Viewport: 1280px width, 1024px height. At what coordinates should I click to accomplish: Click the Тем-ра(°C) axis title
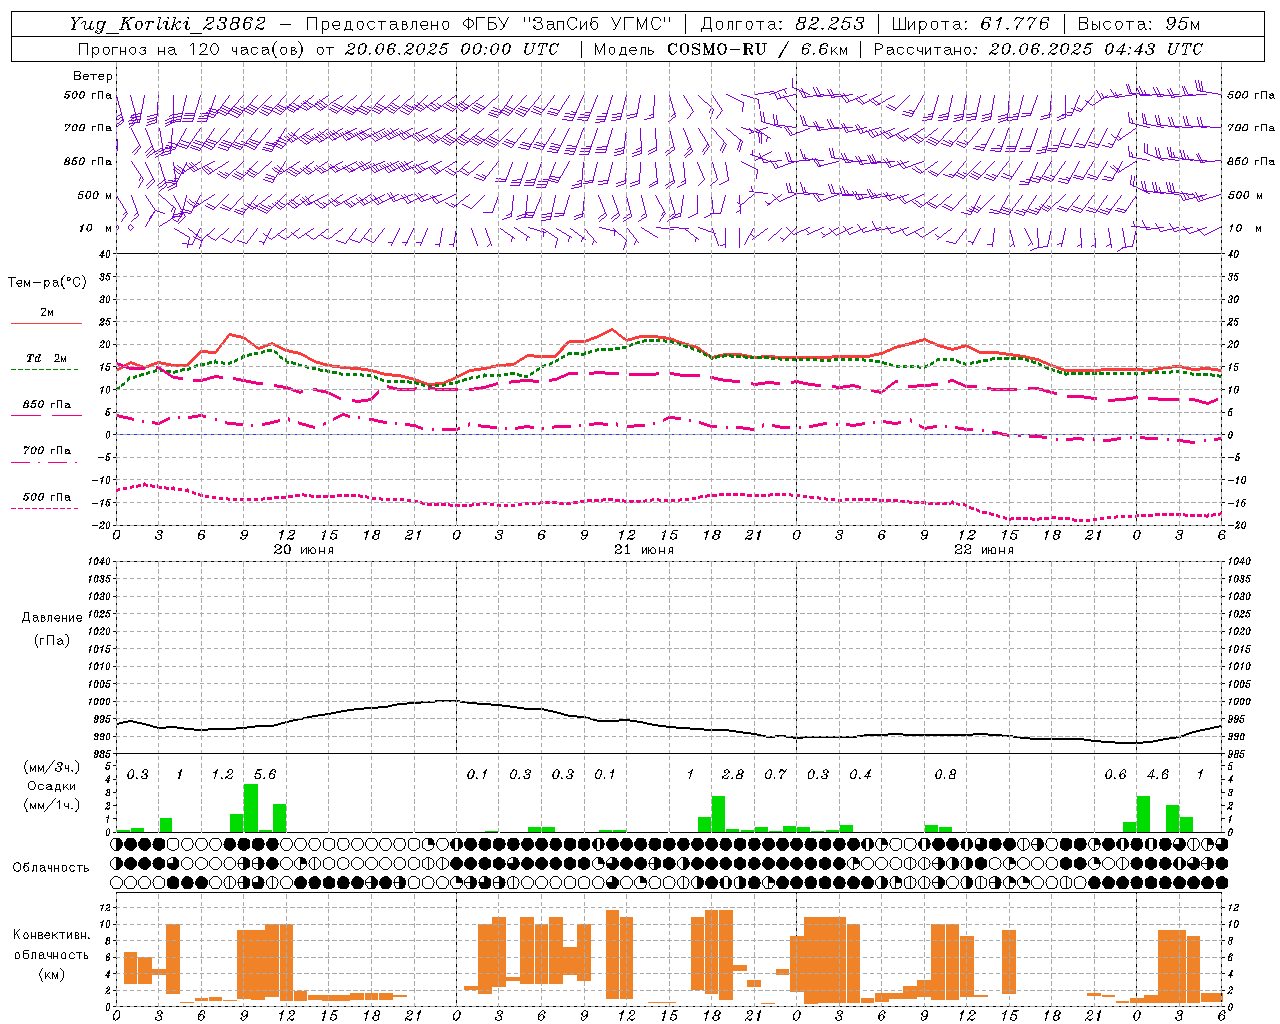(48, 283)
